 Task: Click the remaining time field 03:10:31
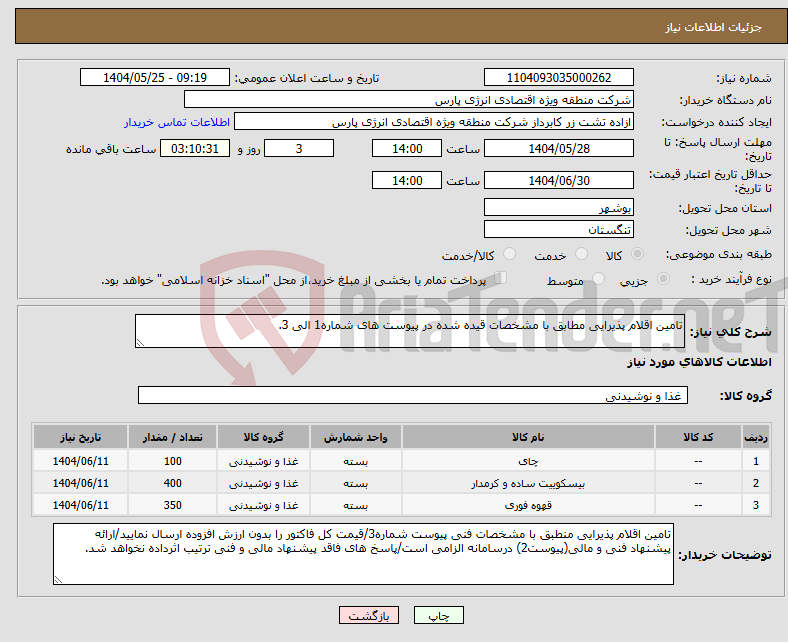click(x=195, y=149)
